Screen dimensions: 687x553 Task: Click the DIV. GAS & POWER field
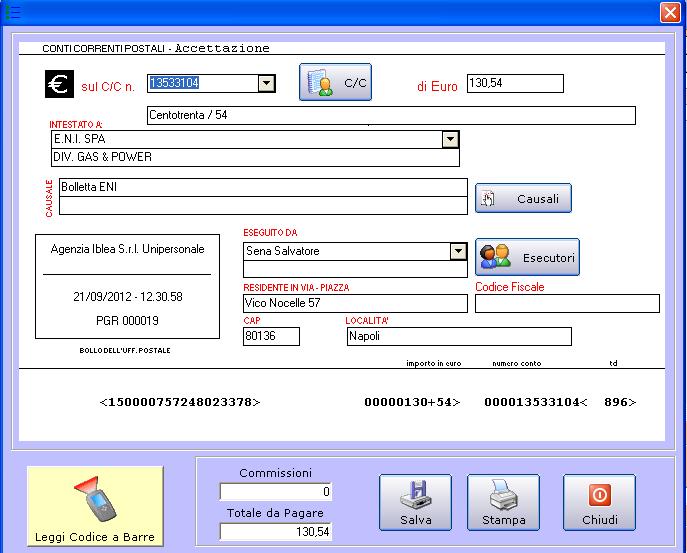point(255,157)
